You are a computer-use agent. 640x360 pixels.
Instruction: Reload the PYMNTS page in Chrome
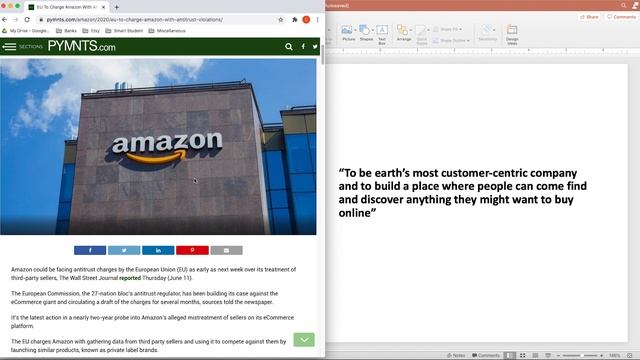(x=27, y=20)
